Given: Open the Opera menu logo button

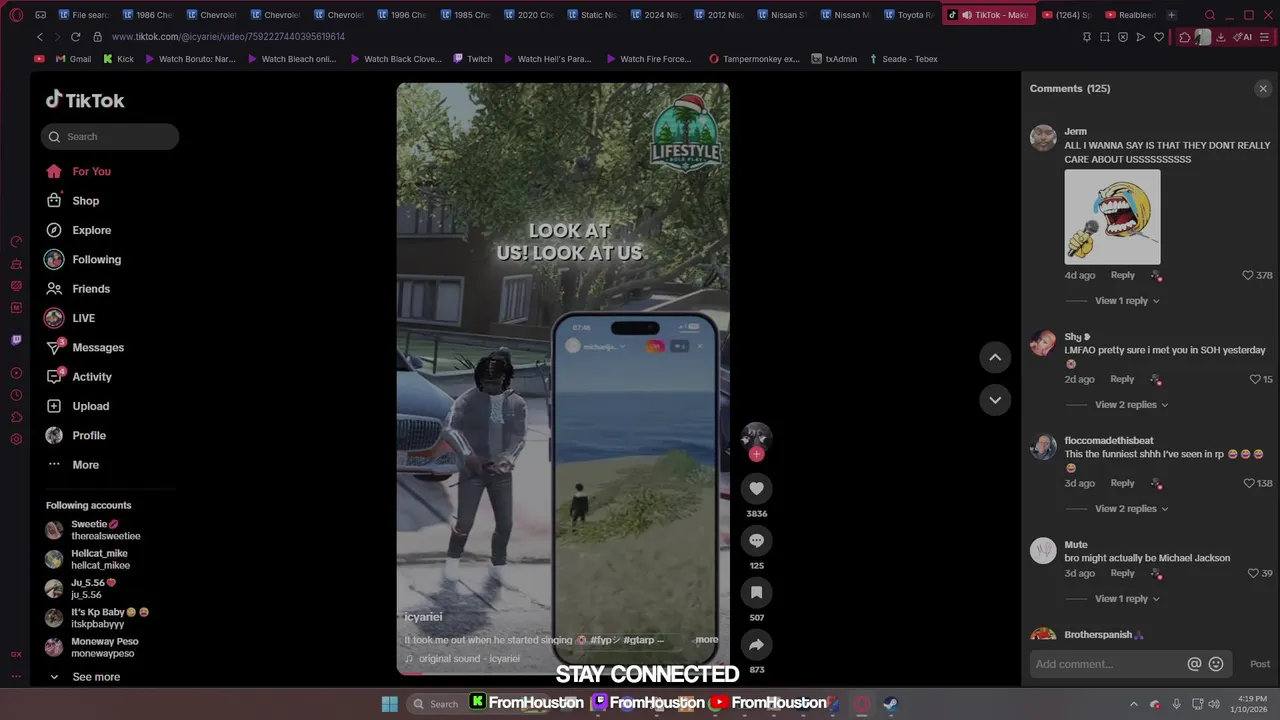Looking at the screenshot, I should click(16, 15).
